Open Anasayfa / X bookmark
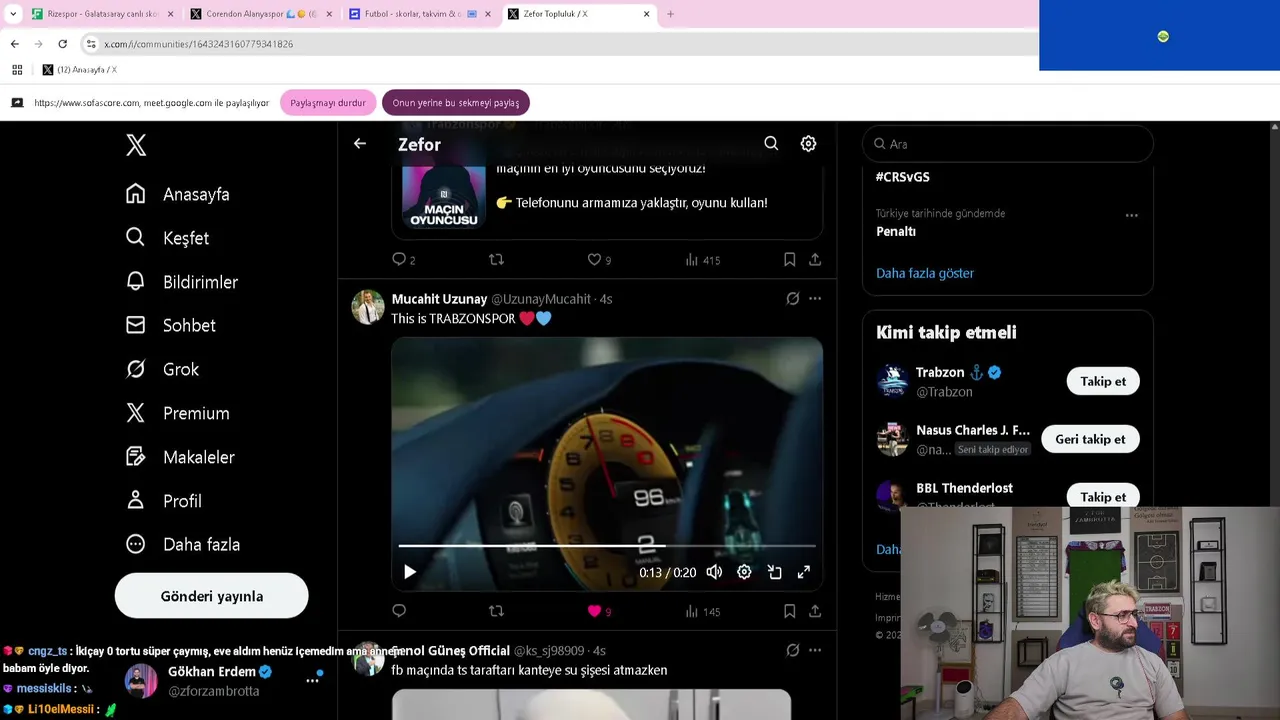Viewport: 1280px width, 720px height. click(x=79, y=70)
